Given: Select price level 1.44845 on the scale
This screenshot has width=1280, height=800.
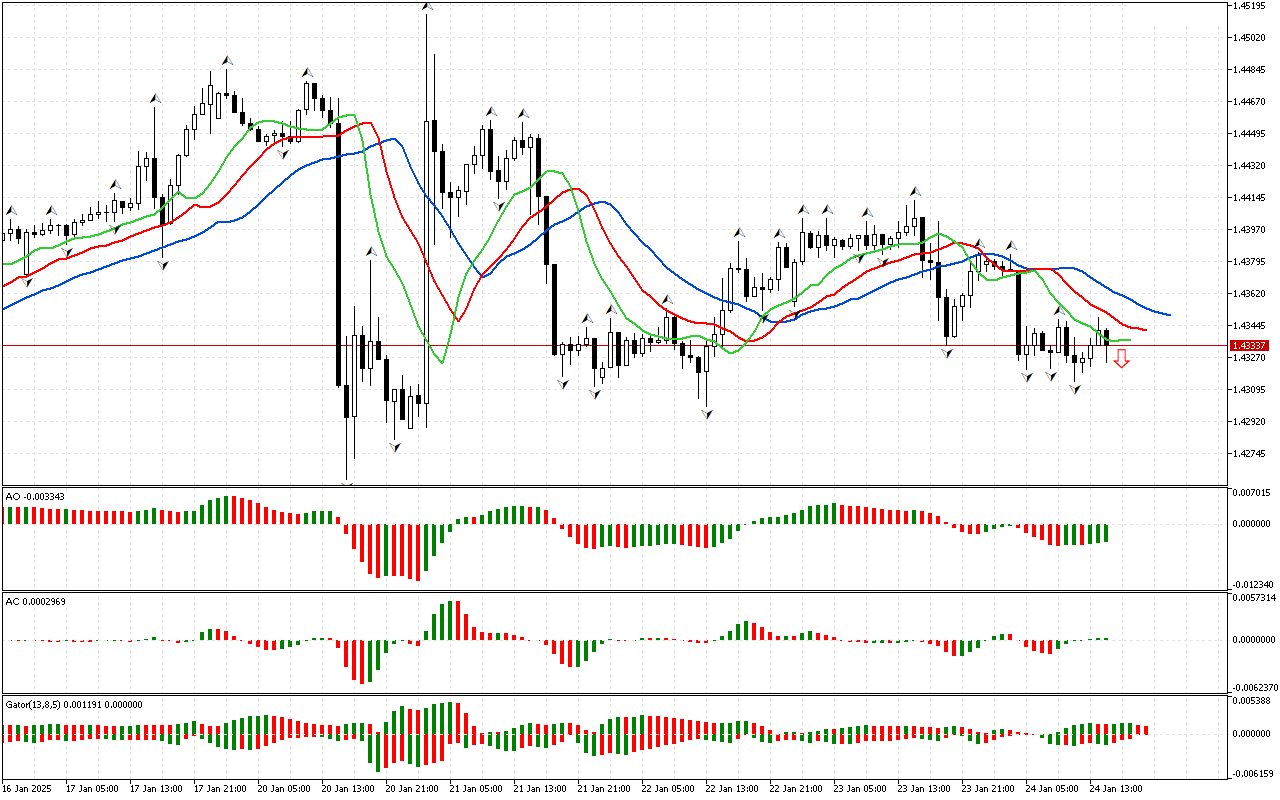Looking at the screenshot, I should (x=1251, y=70).
